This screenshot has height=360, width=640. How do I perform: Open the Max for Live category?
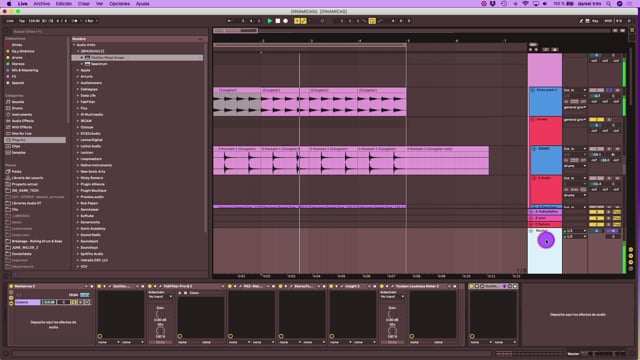[21, 133]
